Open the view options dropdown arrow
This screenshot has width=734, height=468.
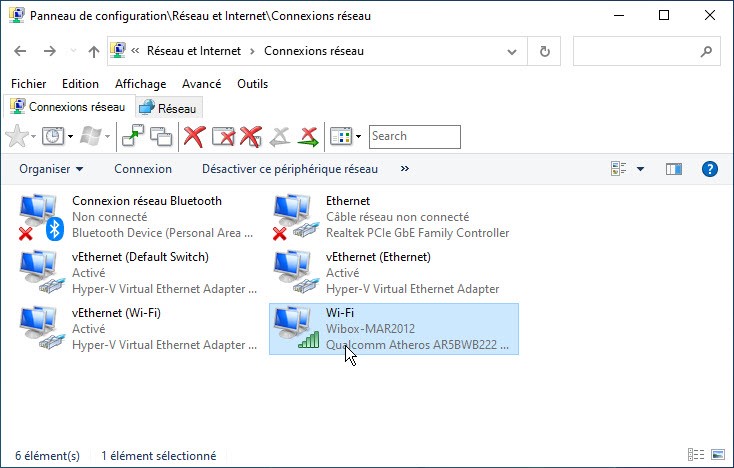click(640, 169)
